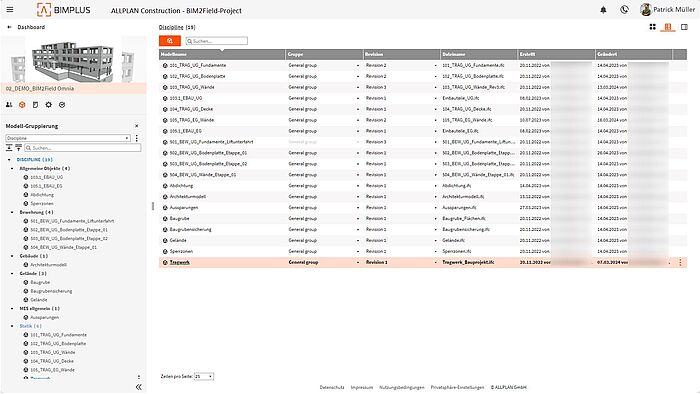Close the Modell-Gruppierung panel

click(x=137, y=126)
